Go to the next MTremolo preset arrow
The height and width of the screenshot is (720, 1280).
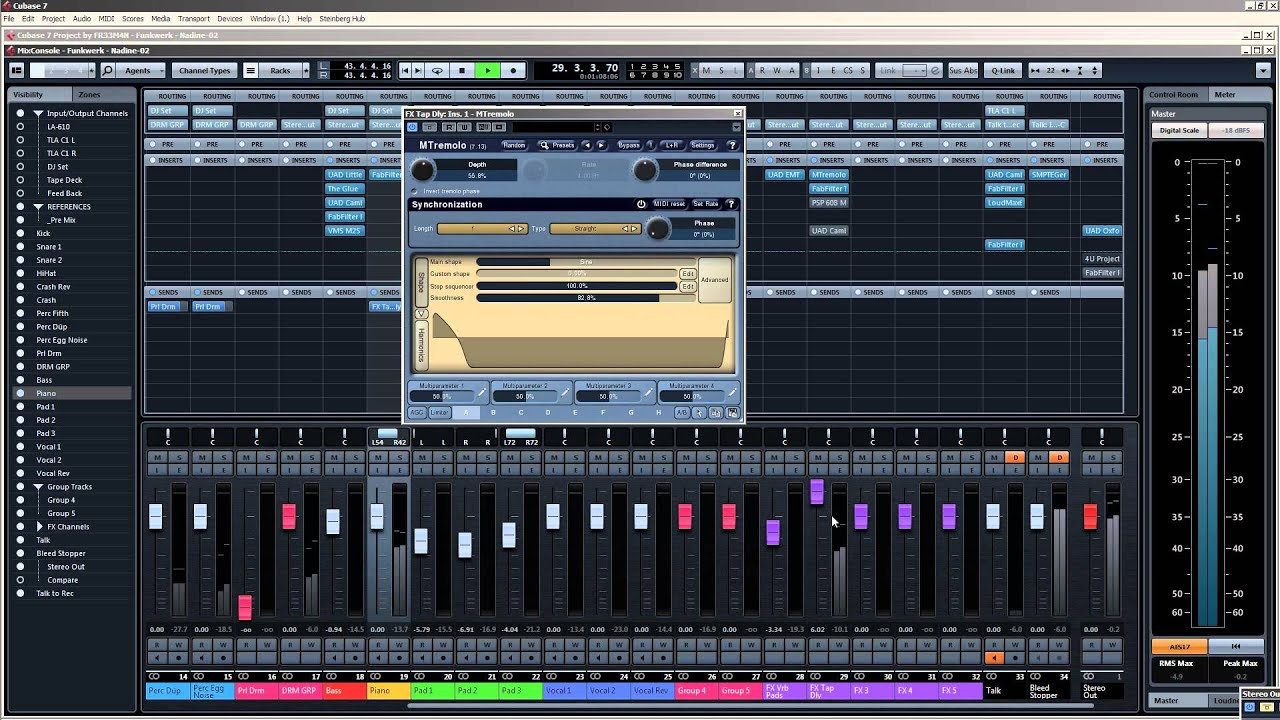[x=601, y=145]
